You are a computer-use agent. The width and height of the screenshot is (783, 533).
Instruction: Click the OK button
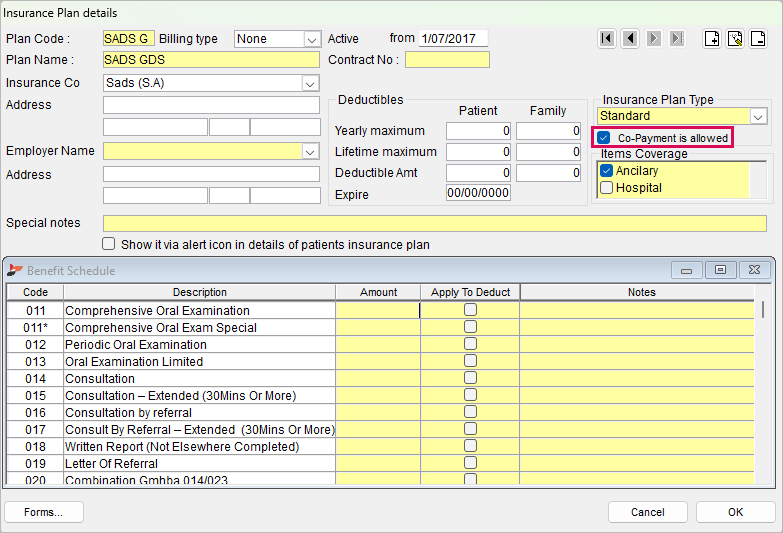tap(735, 512)
